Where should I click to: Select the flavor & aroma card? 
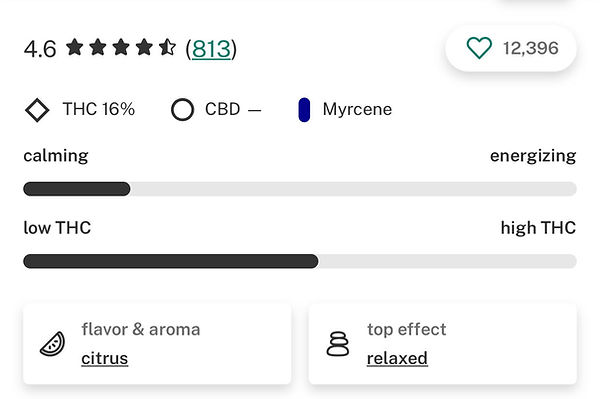pos(157,344)
